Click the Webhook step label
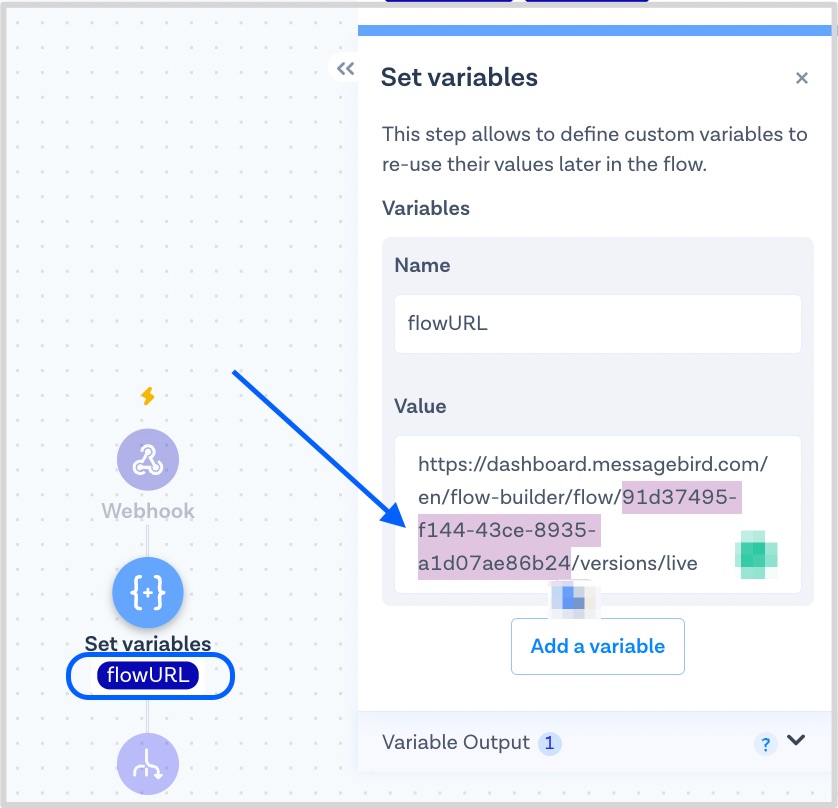This screenshot has height=808, width=838. coord(148,511)
